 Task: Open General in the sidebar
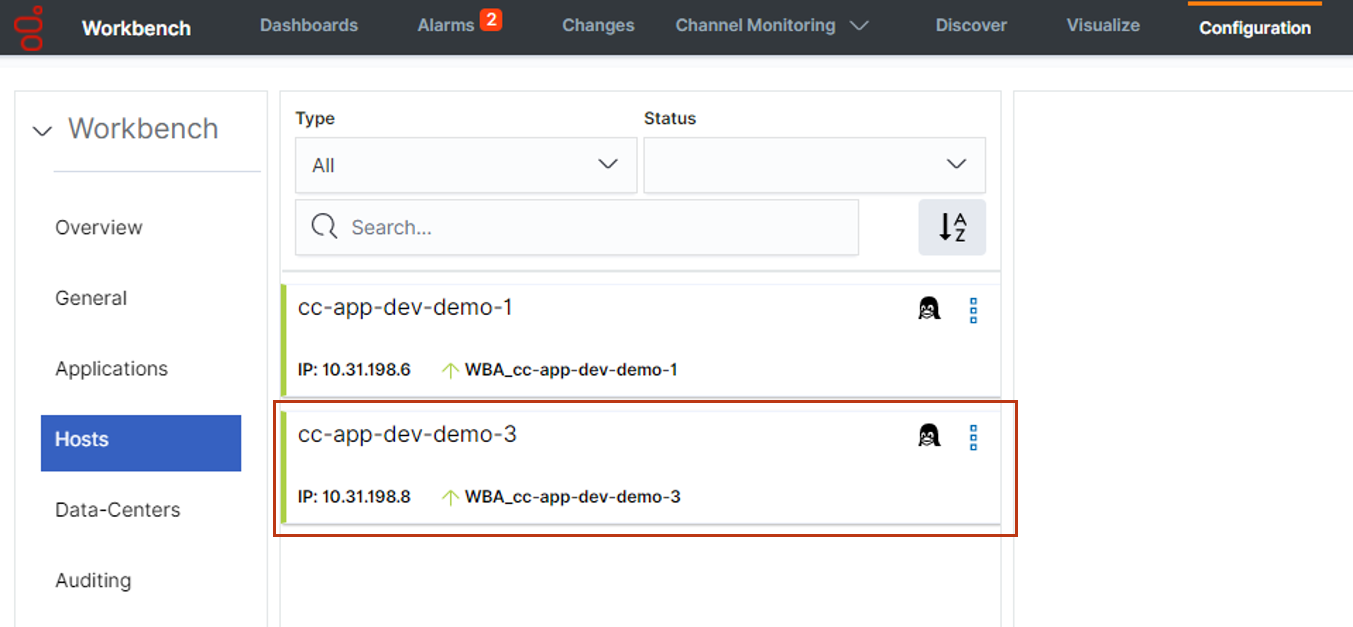(91, 298)
